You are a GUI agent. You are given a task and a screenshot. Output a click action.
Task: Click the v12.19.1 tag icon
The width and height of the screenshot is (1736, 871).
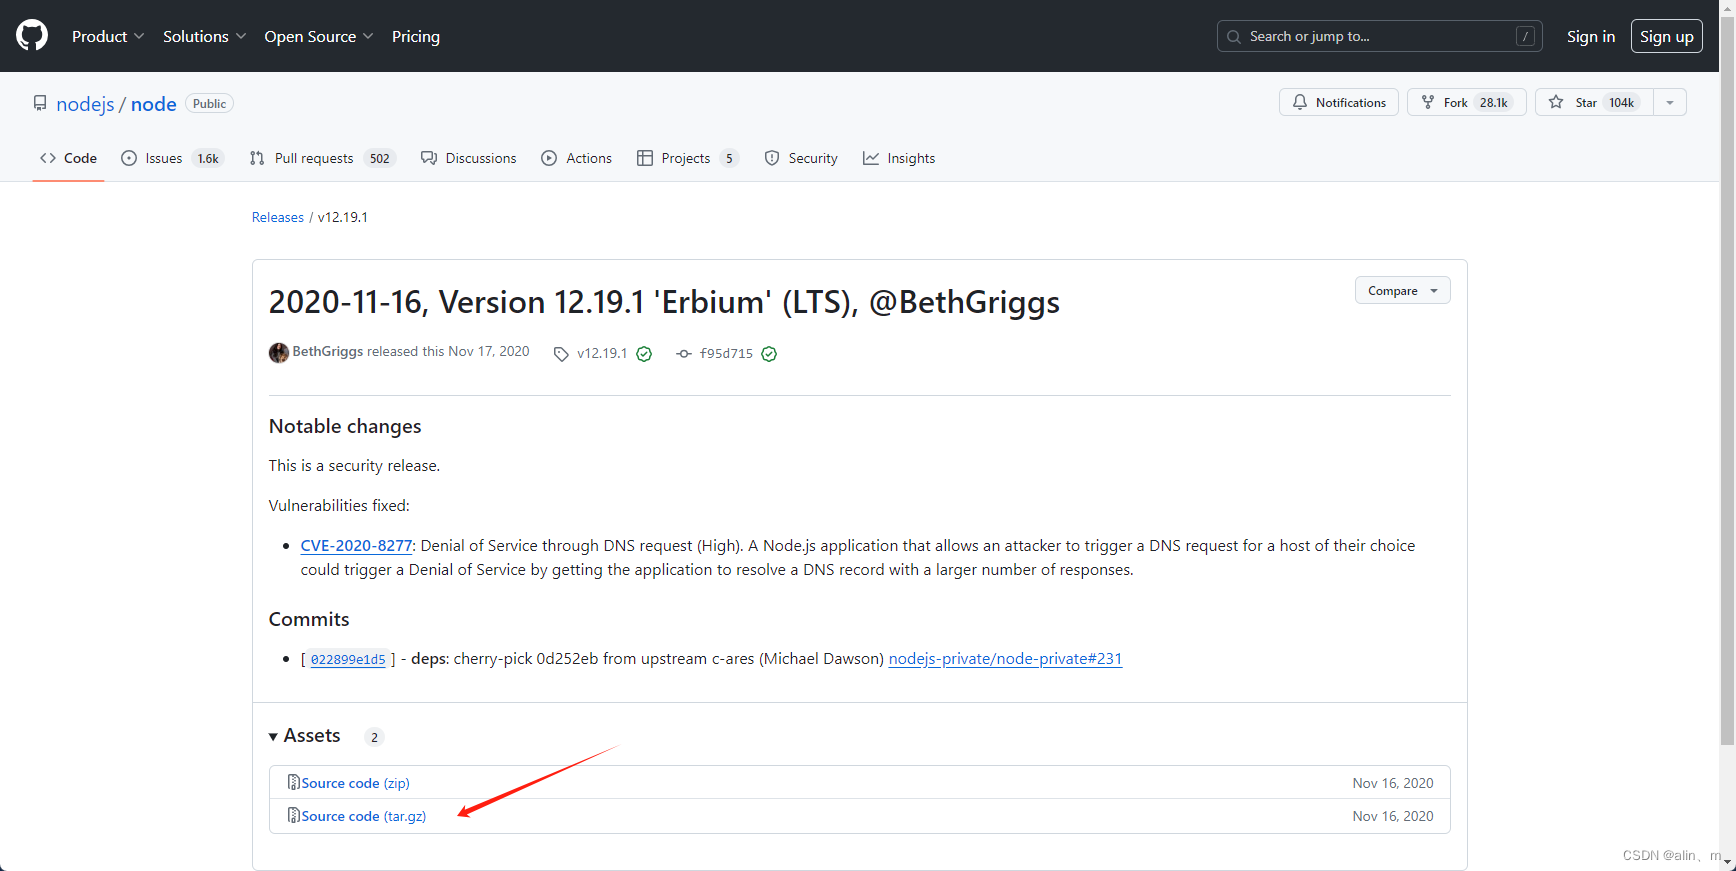point(561,354)
